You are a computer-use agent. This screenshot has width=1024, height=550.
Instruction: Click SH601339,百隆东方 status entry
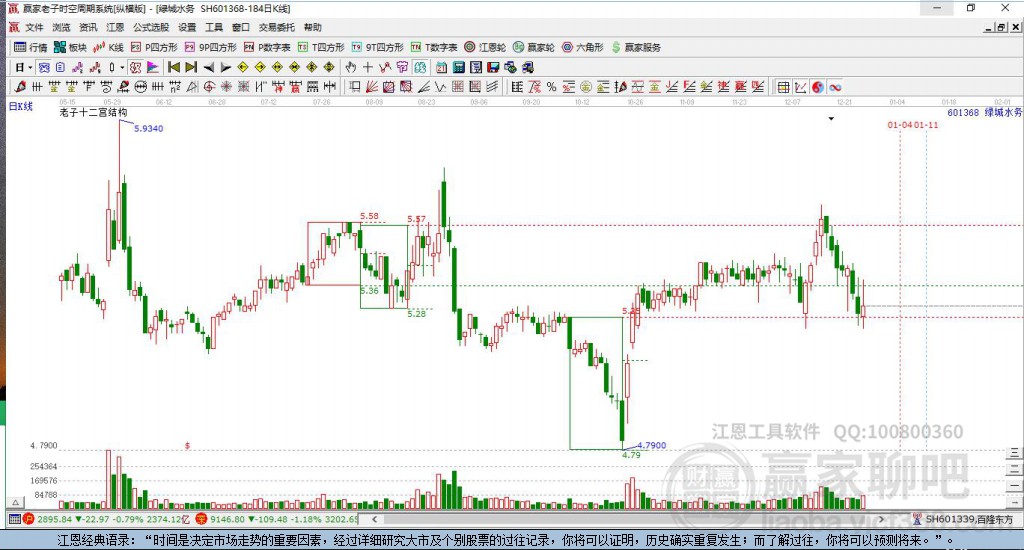[969, 519]
